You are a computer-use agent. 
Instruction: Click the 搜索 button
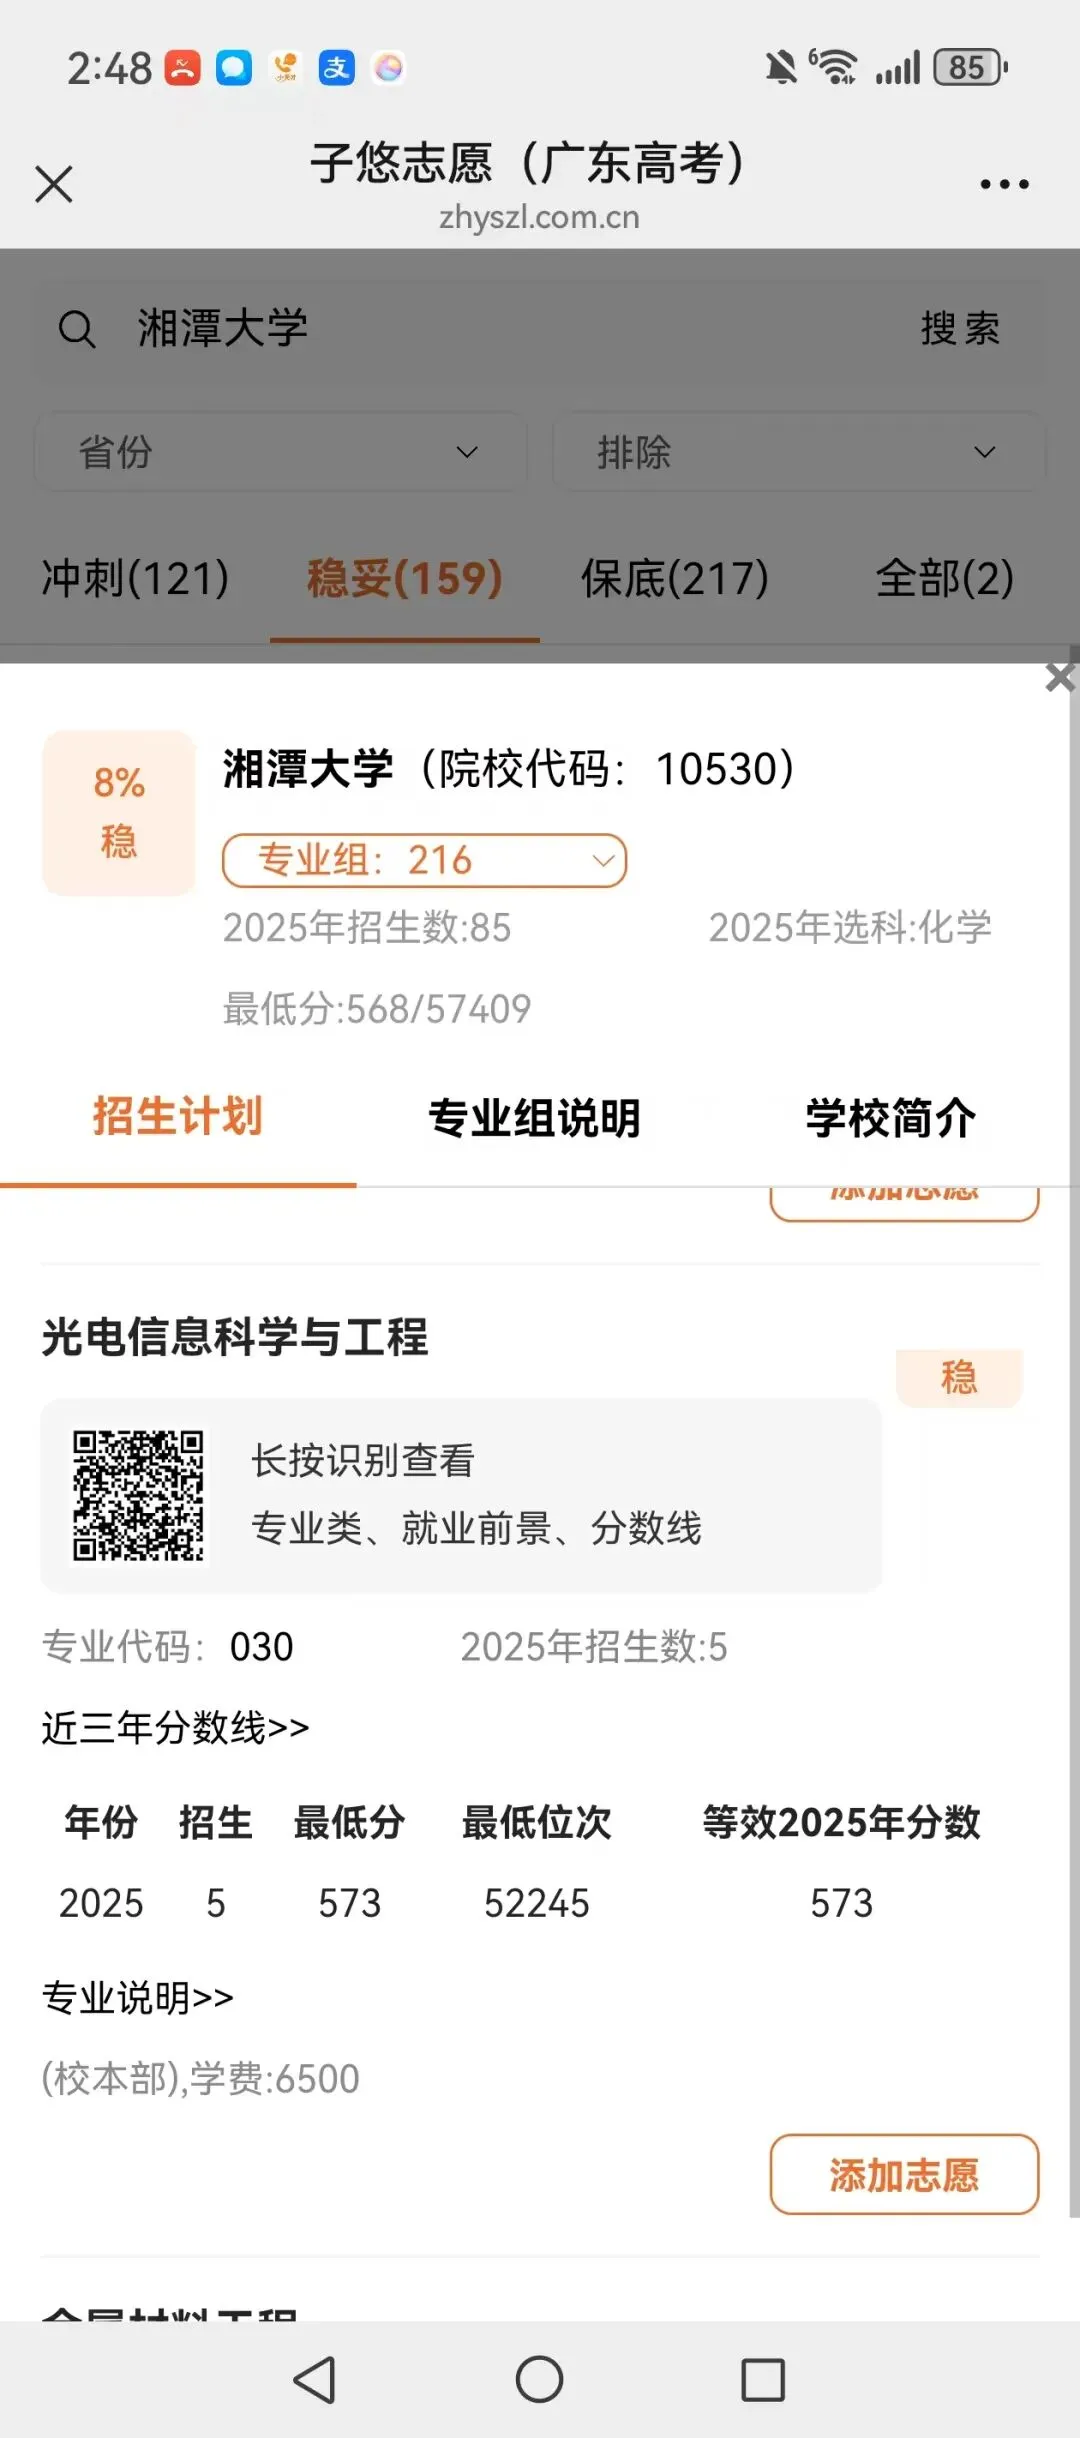click(960, 329)
